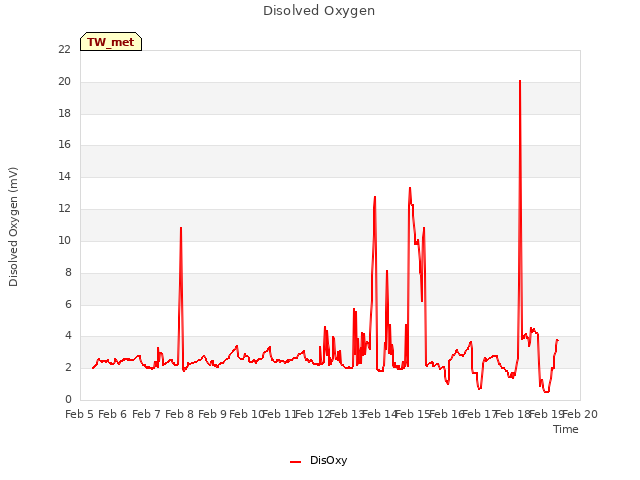Click the Feb 10 date tick label
The width and height of the screenshot is (640, 480).
(x=246, y=414)
